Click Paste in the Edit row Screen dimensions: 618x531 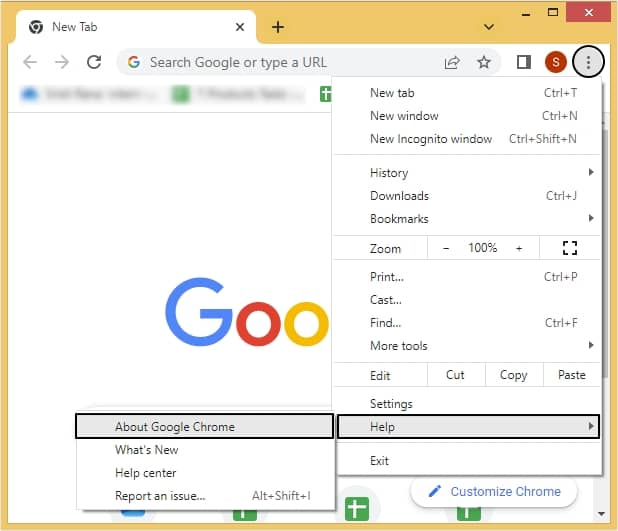click(x=572, y=375)
